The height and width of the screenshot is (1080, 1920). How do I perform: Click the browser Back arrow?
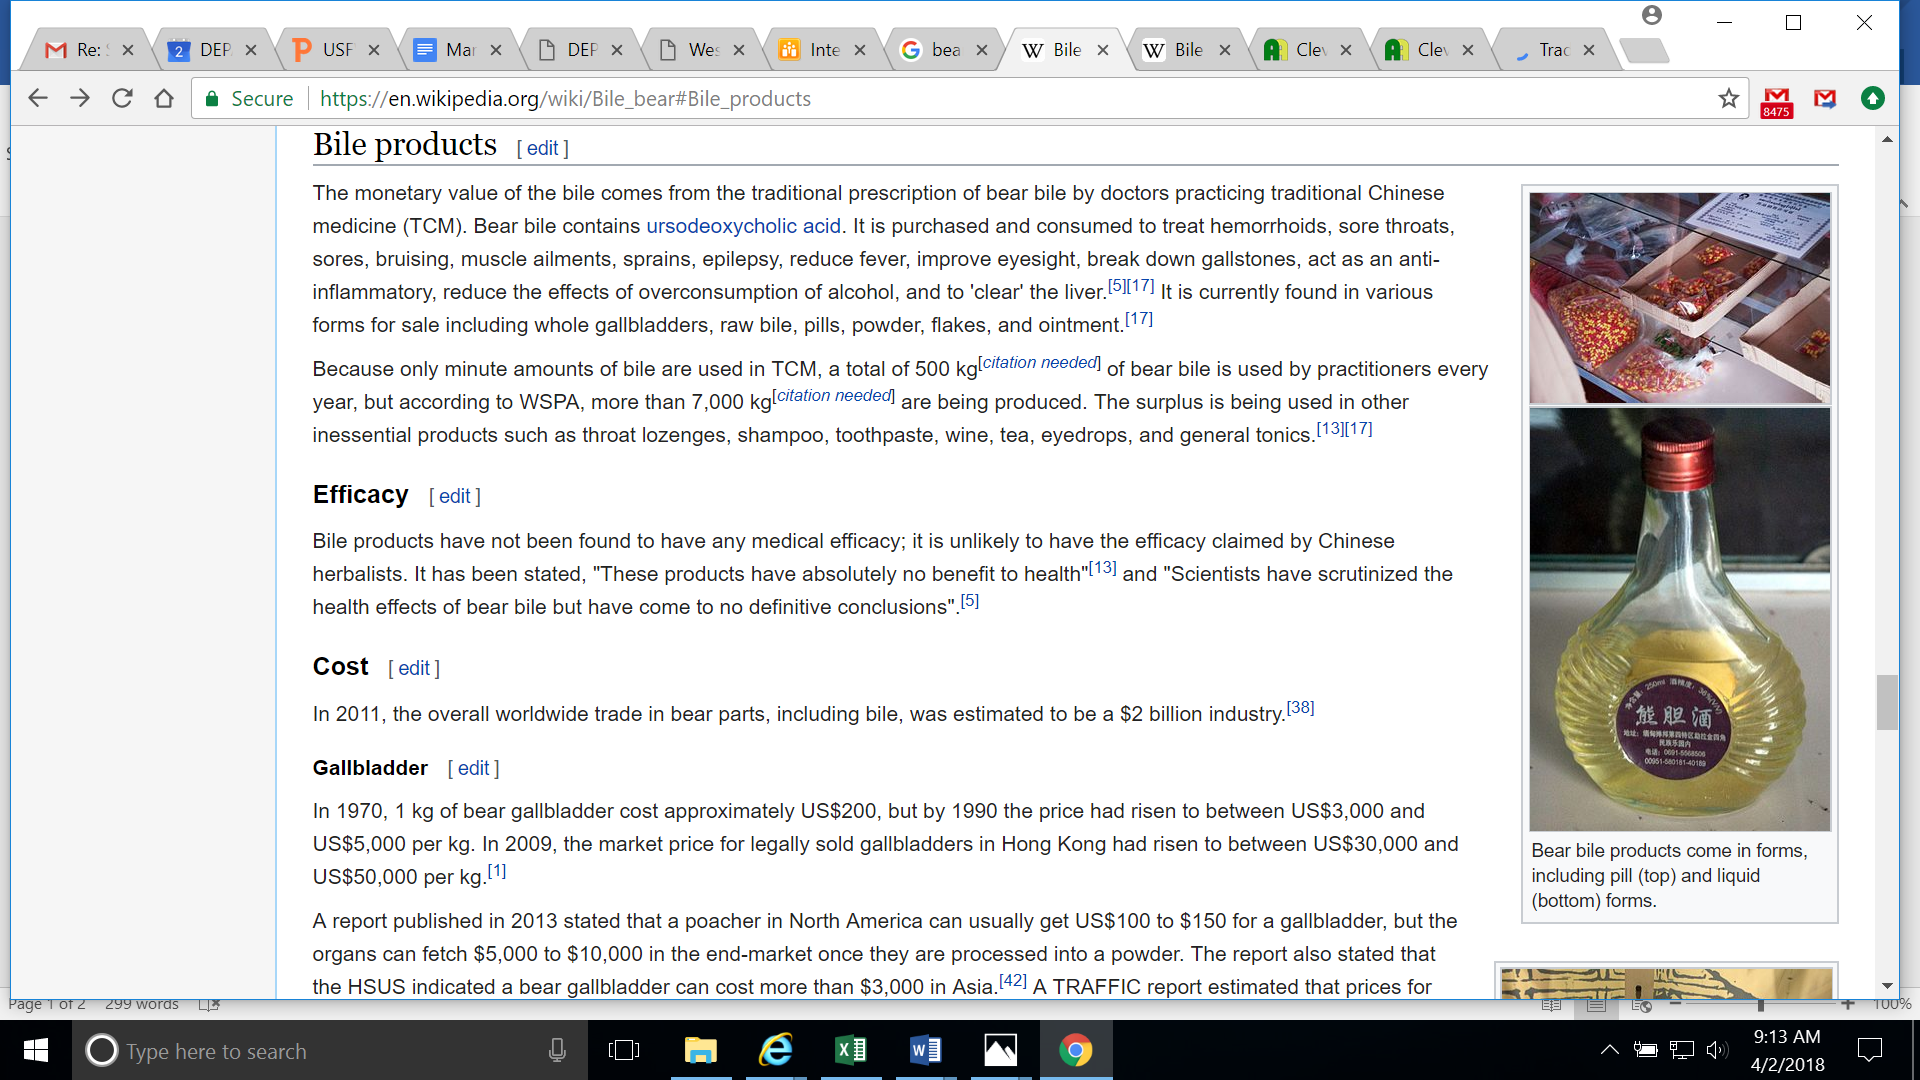[x=38, y=98]
